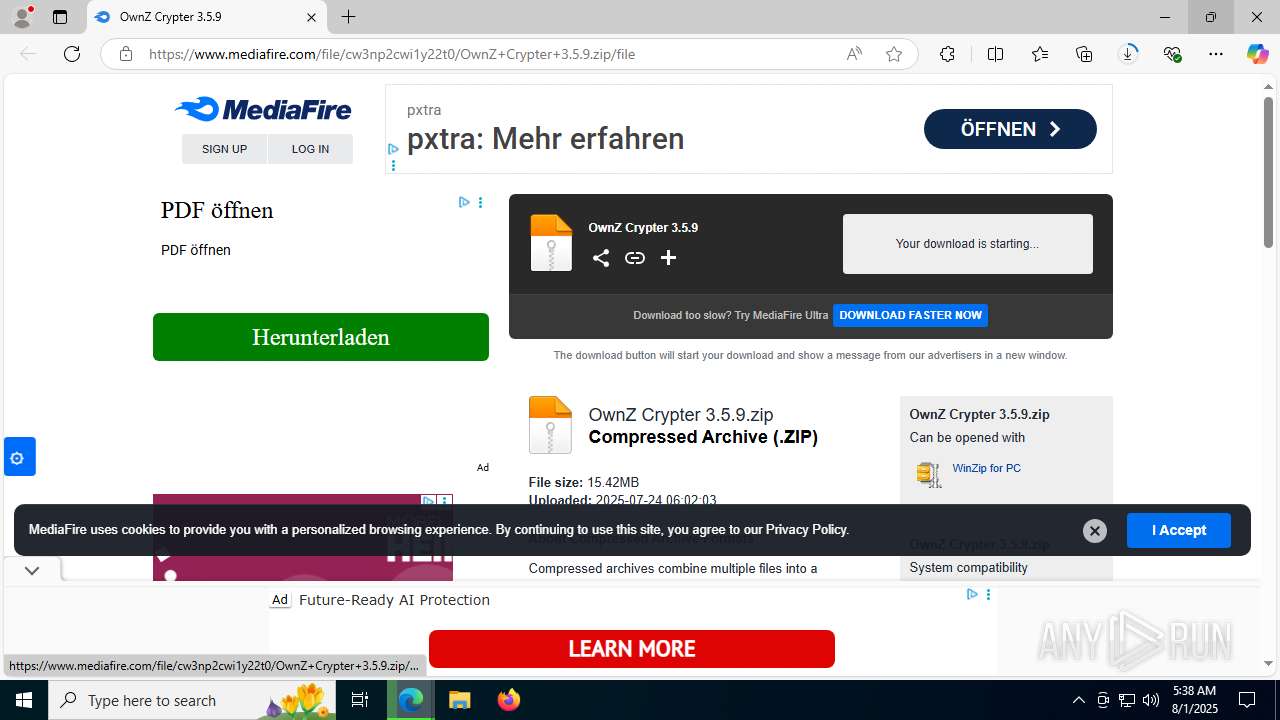Refresh the current page

pos(72,54)
